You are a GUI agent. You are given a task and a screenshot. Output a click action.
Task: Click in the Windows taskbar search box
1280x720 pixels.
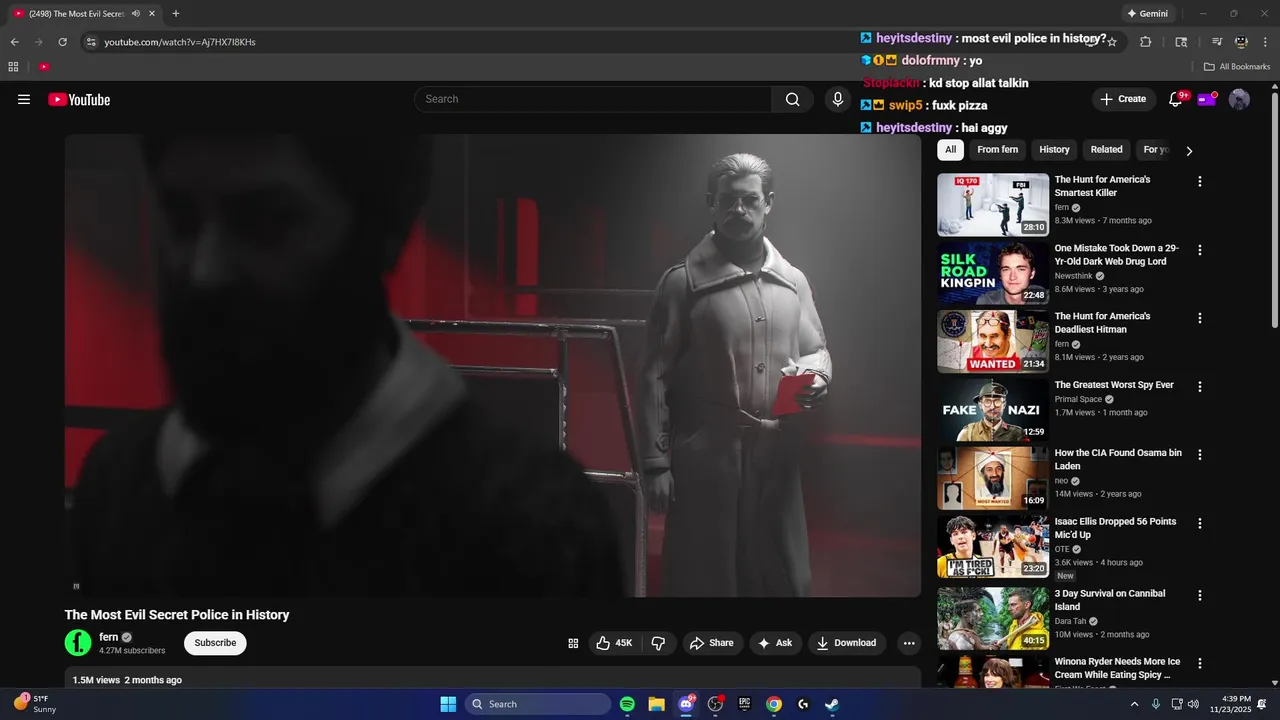[x=538, y=704]
